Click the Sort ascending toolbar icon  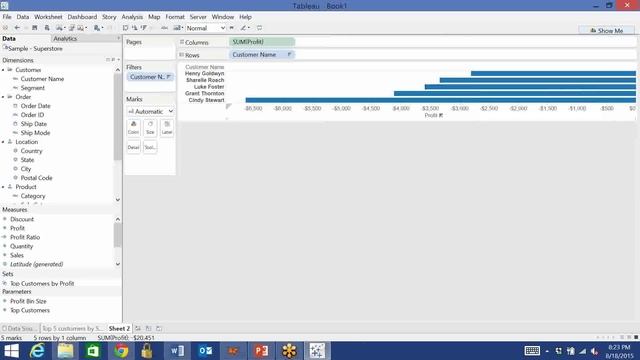(x=134, y=28)
